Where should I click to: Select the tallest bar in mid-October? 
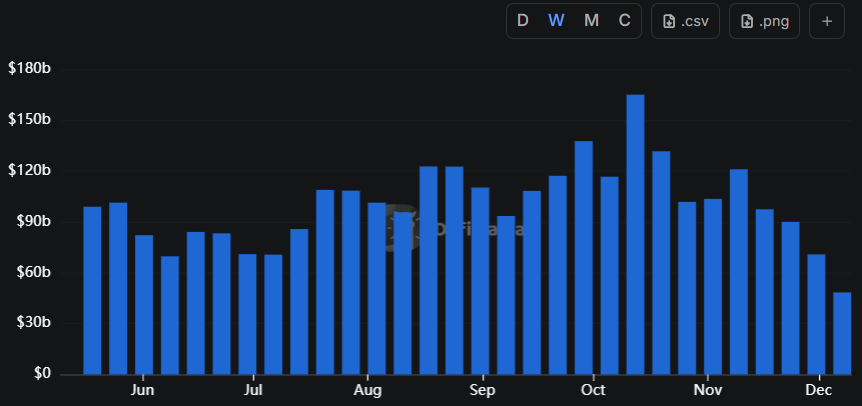[635, 235]
